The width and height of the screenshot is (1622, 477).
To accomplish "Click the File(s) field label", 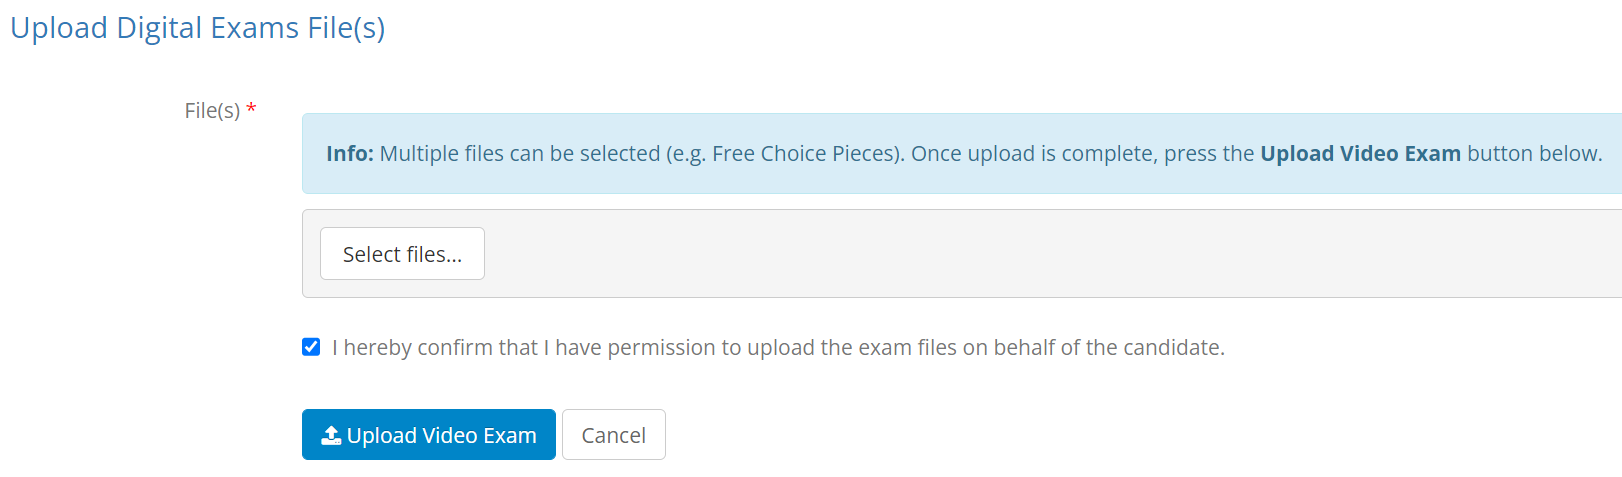I will [x=212, y=110].
